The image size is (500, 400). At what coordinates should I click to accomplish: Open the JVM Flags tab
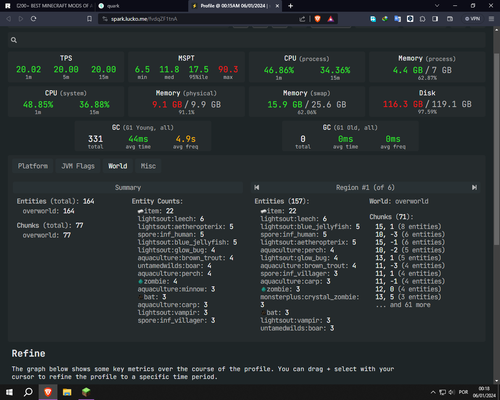coord(78,166)
